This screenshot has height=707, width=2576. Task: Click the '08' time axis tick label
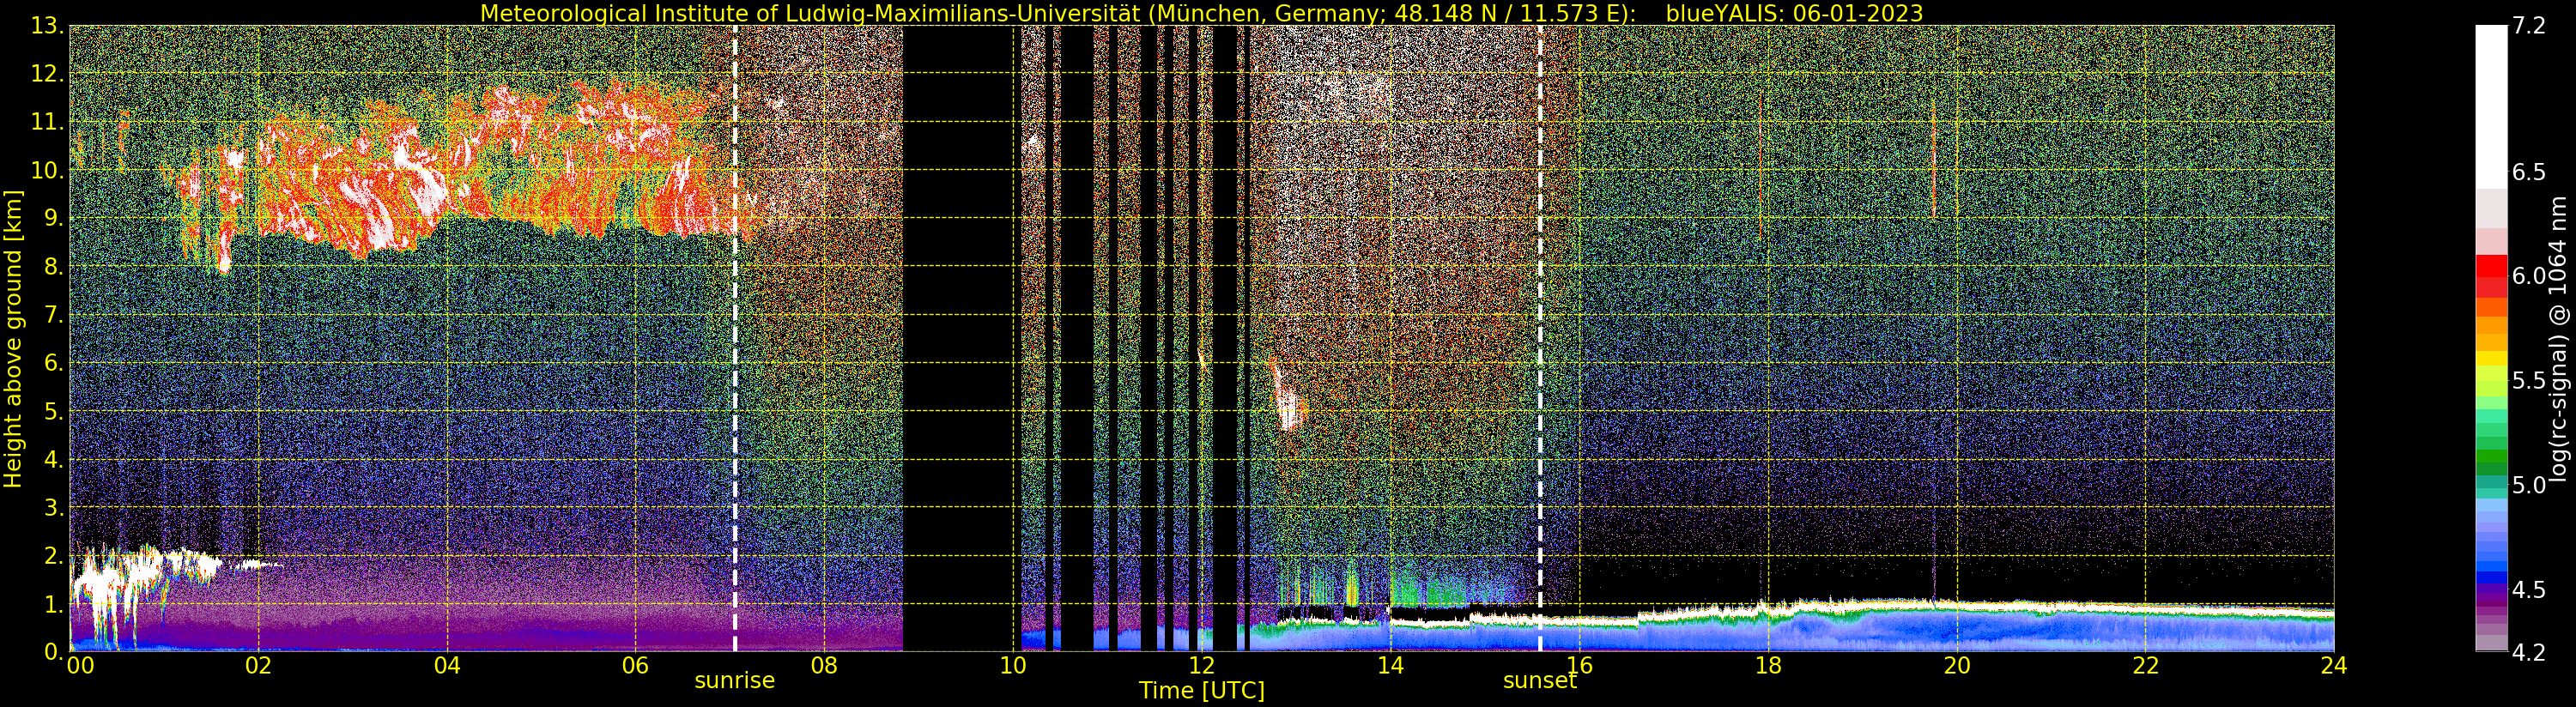click(824, 665)
